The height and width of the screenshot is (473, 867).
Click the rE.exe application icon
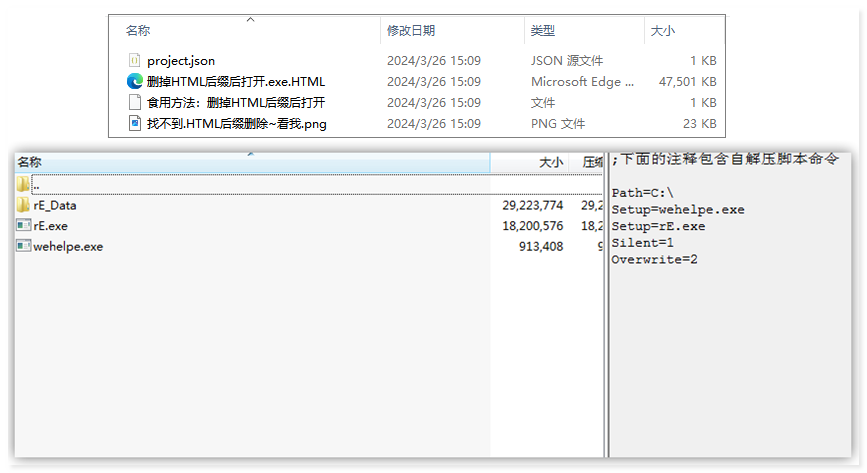(23, 226)
